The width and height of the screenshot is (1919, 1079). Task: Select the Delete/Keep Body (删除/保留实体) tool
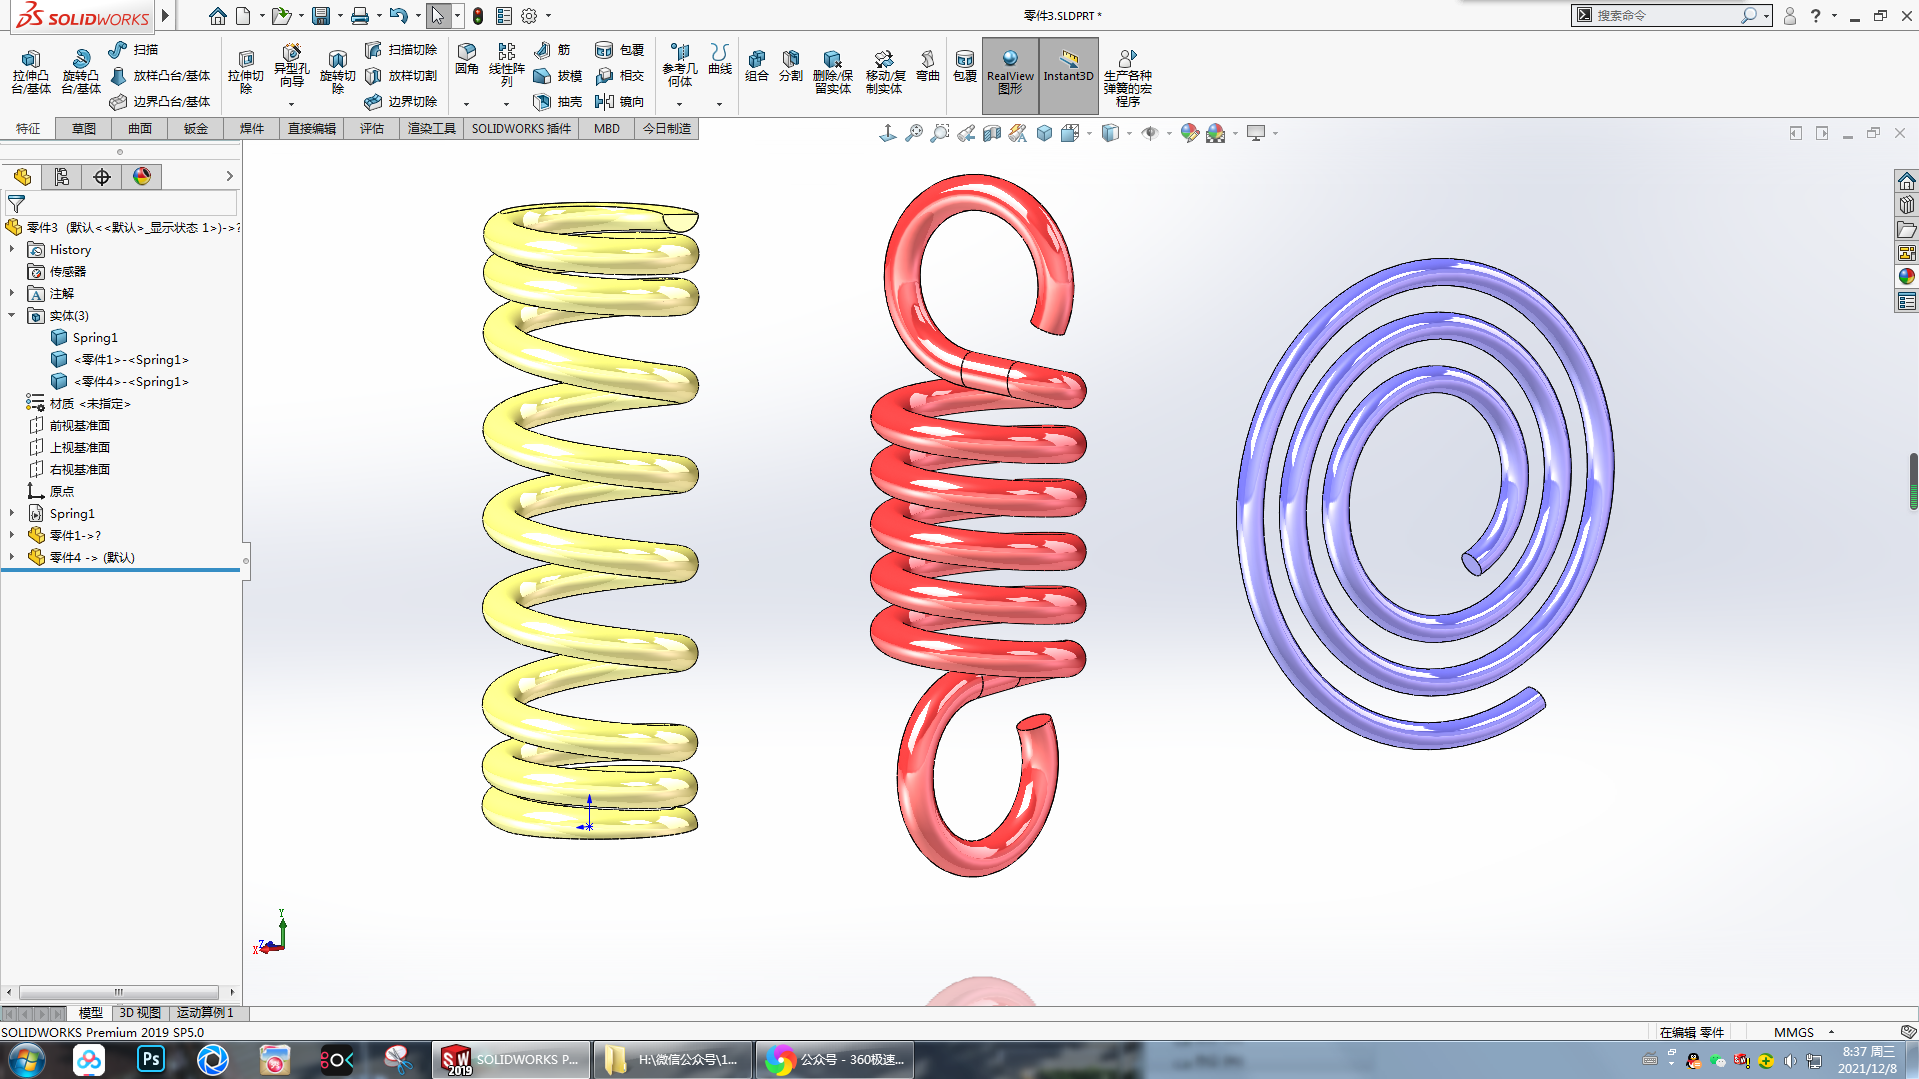tap(832, 71)
